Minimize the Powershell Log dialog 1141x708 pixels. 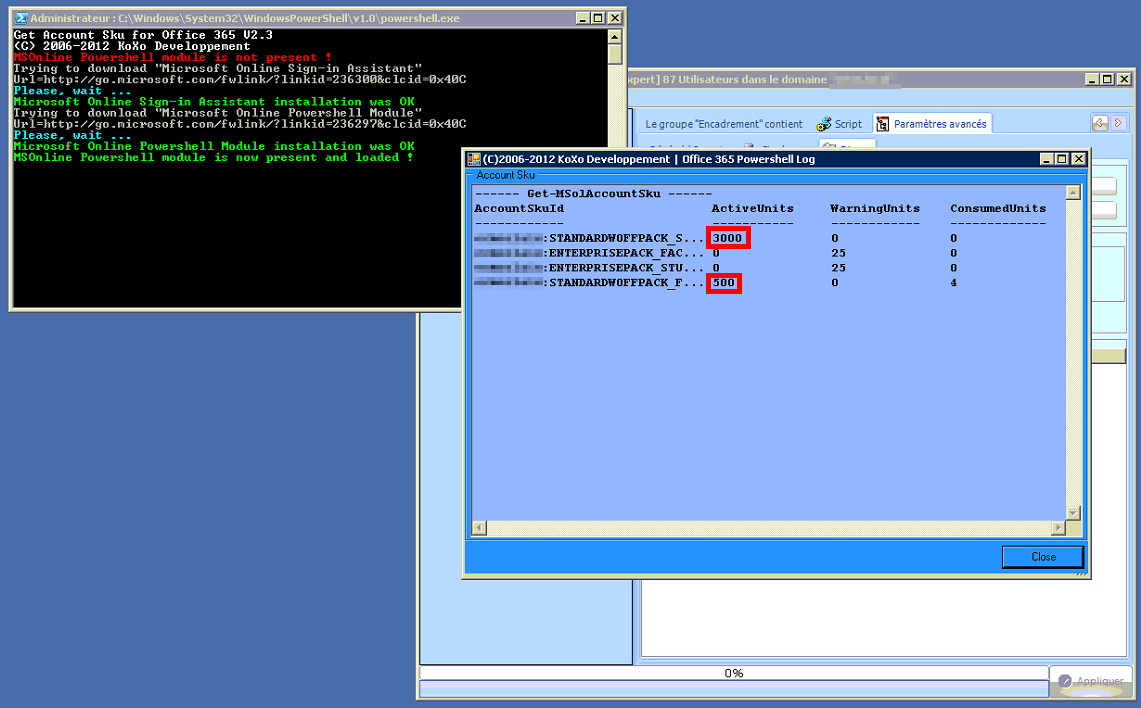click(x=1046, y=159)
